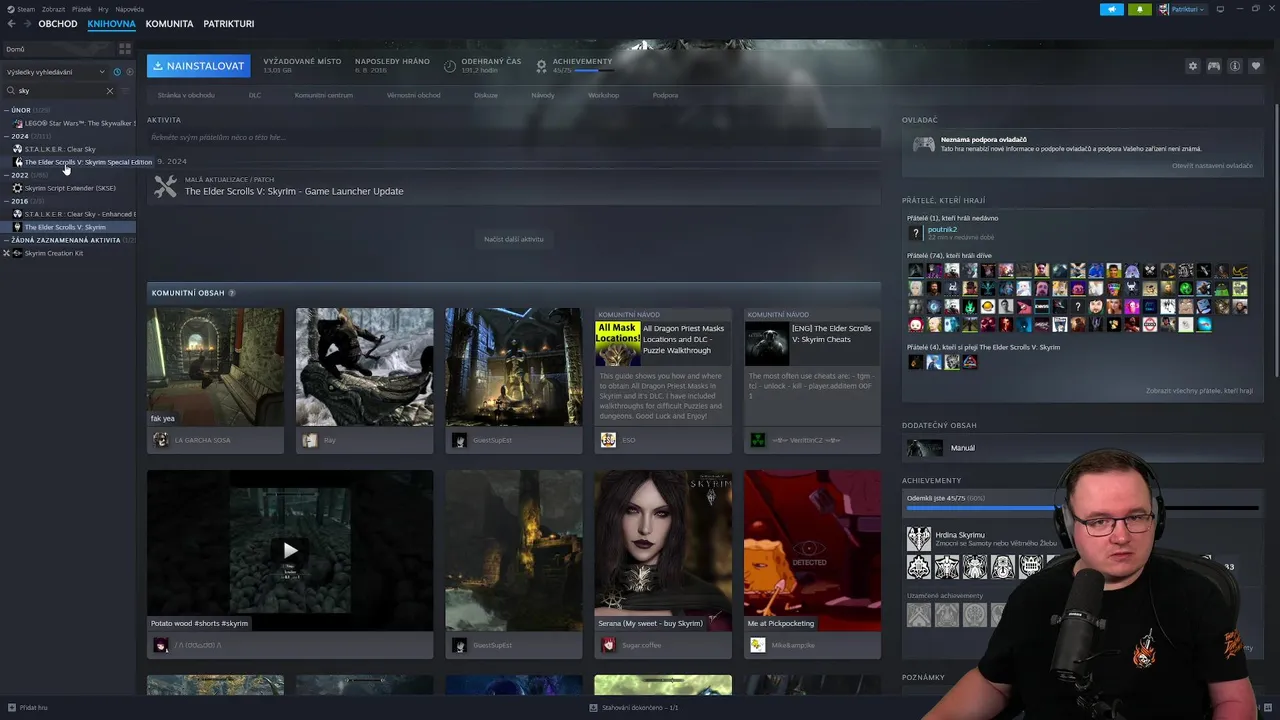The image size is (1280, 720).
Task: Open the Workshop link
Action: [603, 95]
